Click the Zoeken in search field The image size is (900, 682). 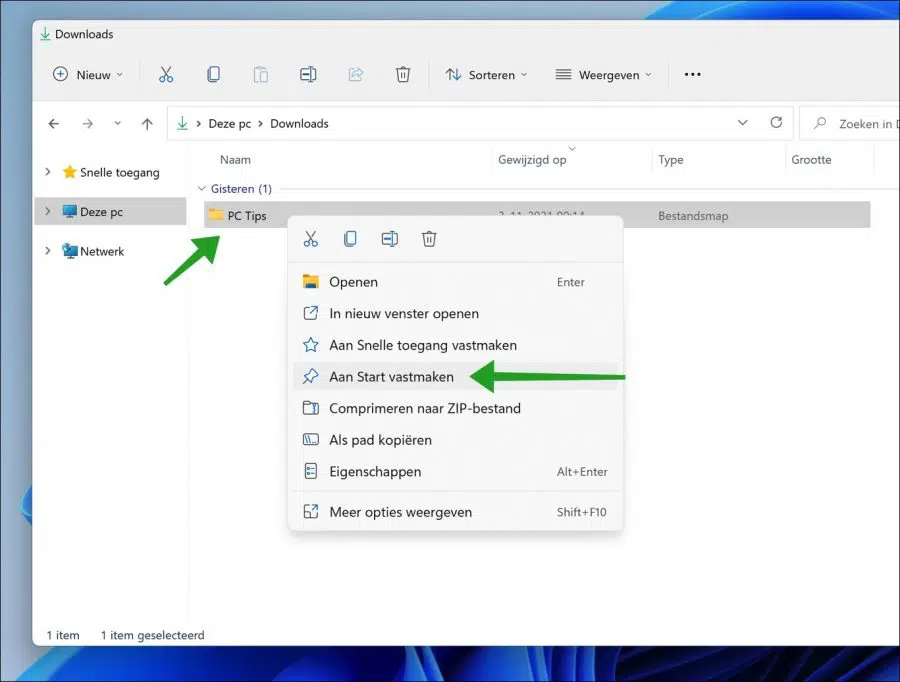[x=850, y=123]
